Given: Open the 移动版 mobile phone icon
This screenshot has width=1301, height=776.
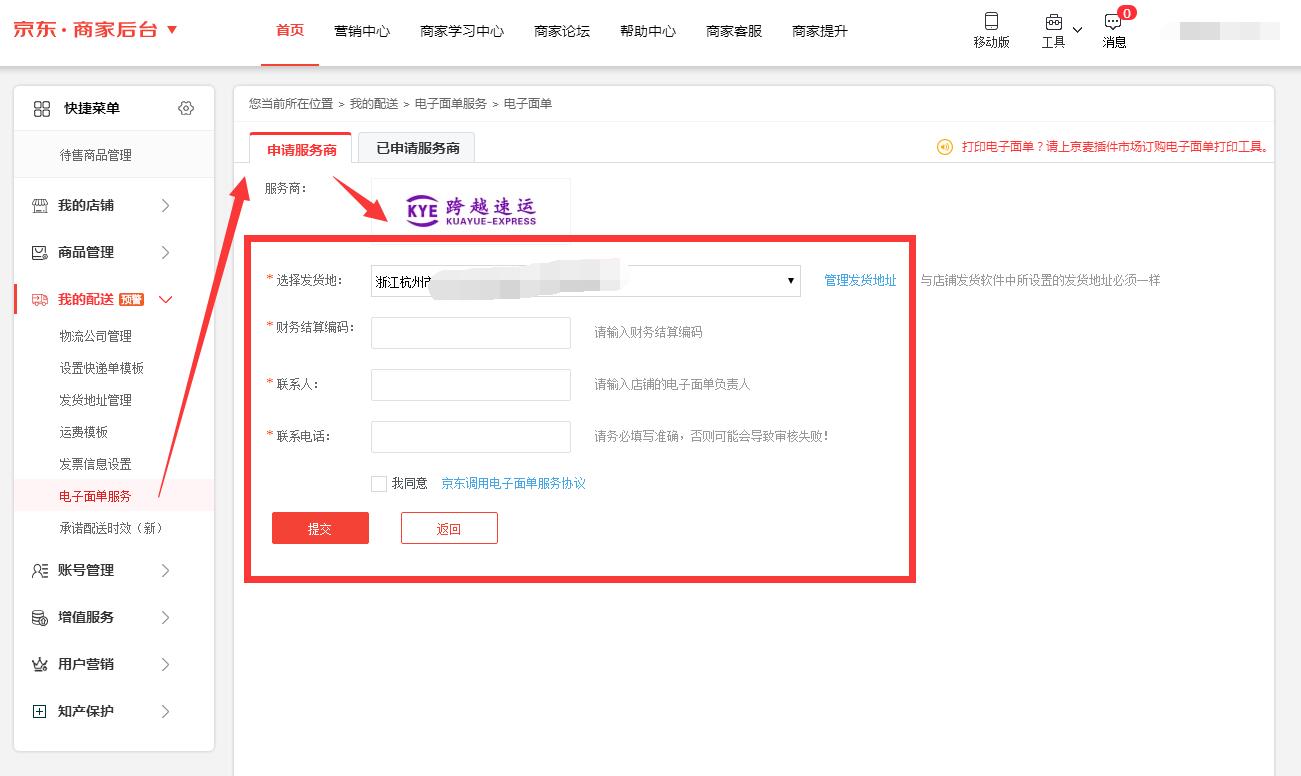Looking at the screenshot, I should point(991,21).
